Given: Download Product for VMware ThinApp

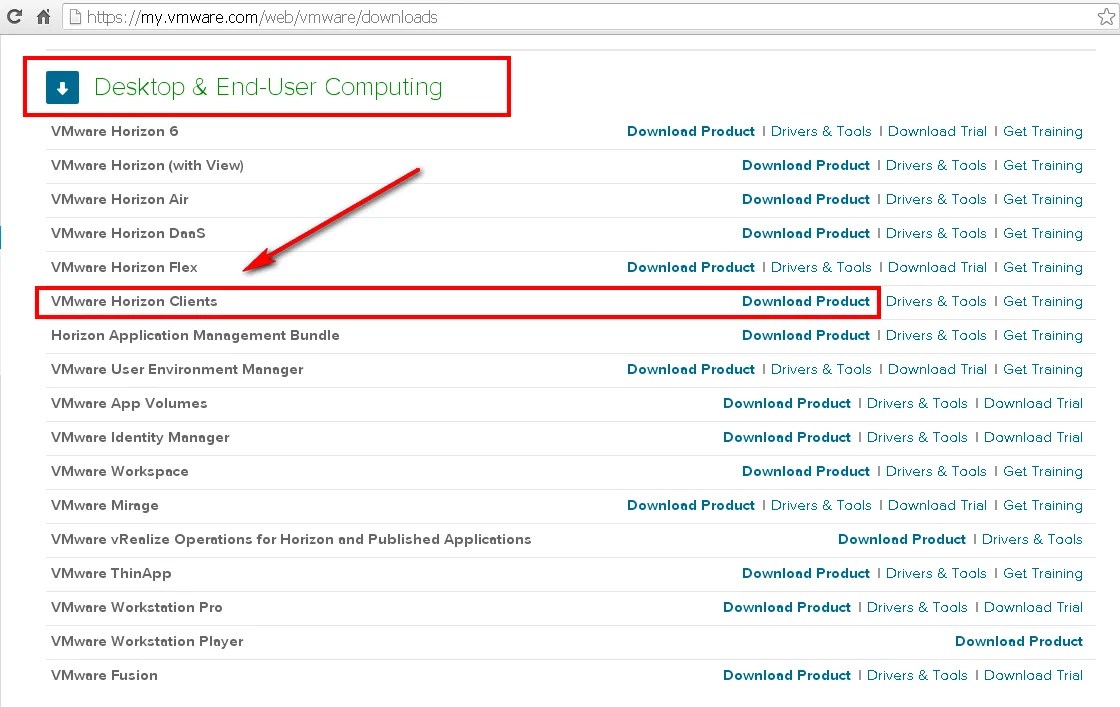Looking at the screenshot, I should point(806,573).
